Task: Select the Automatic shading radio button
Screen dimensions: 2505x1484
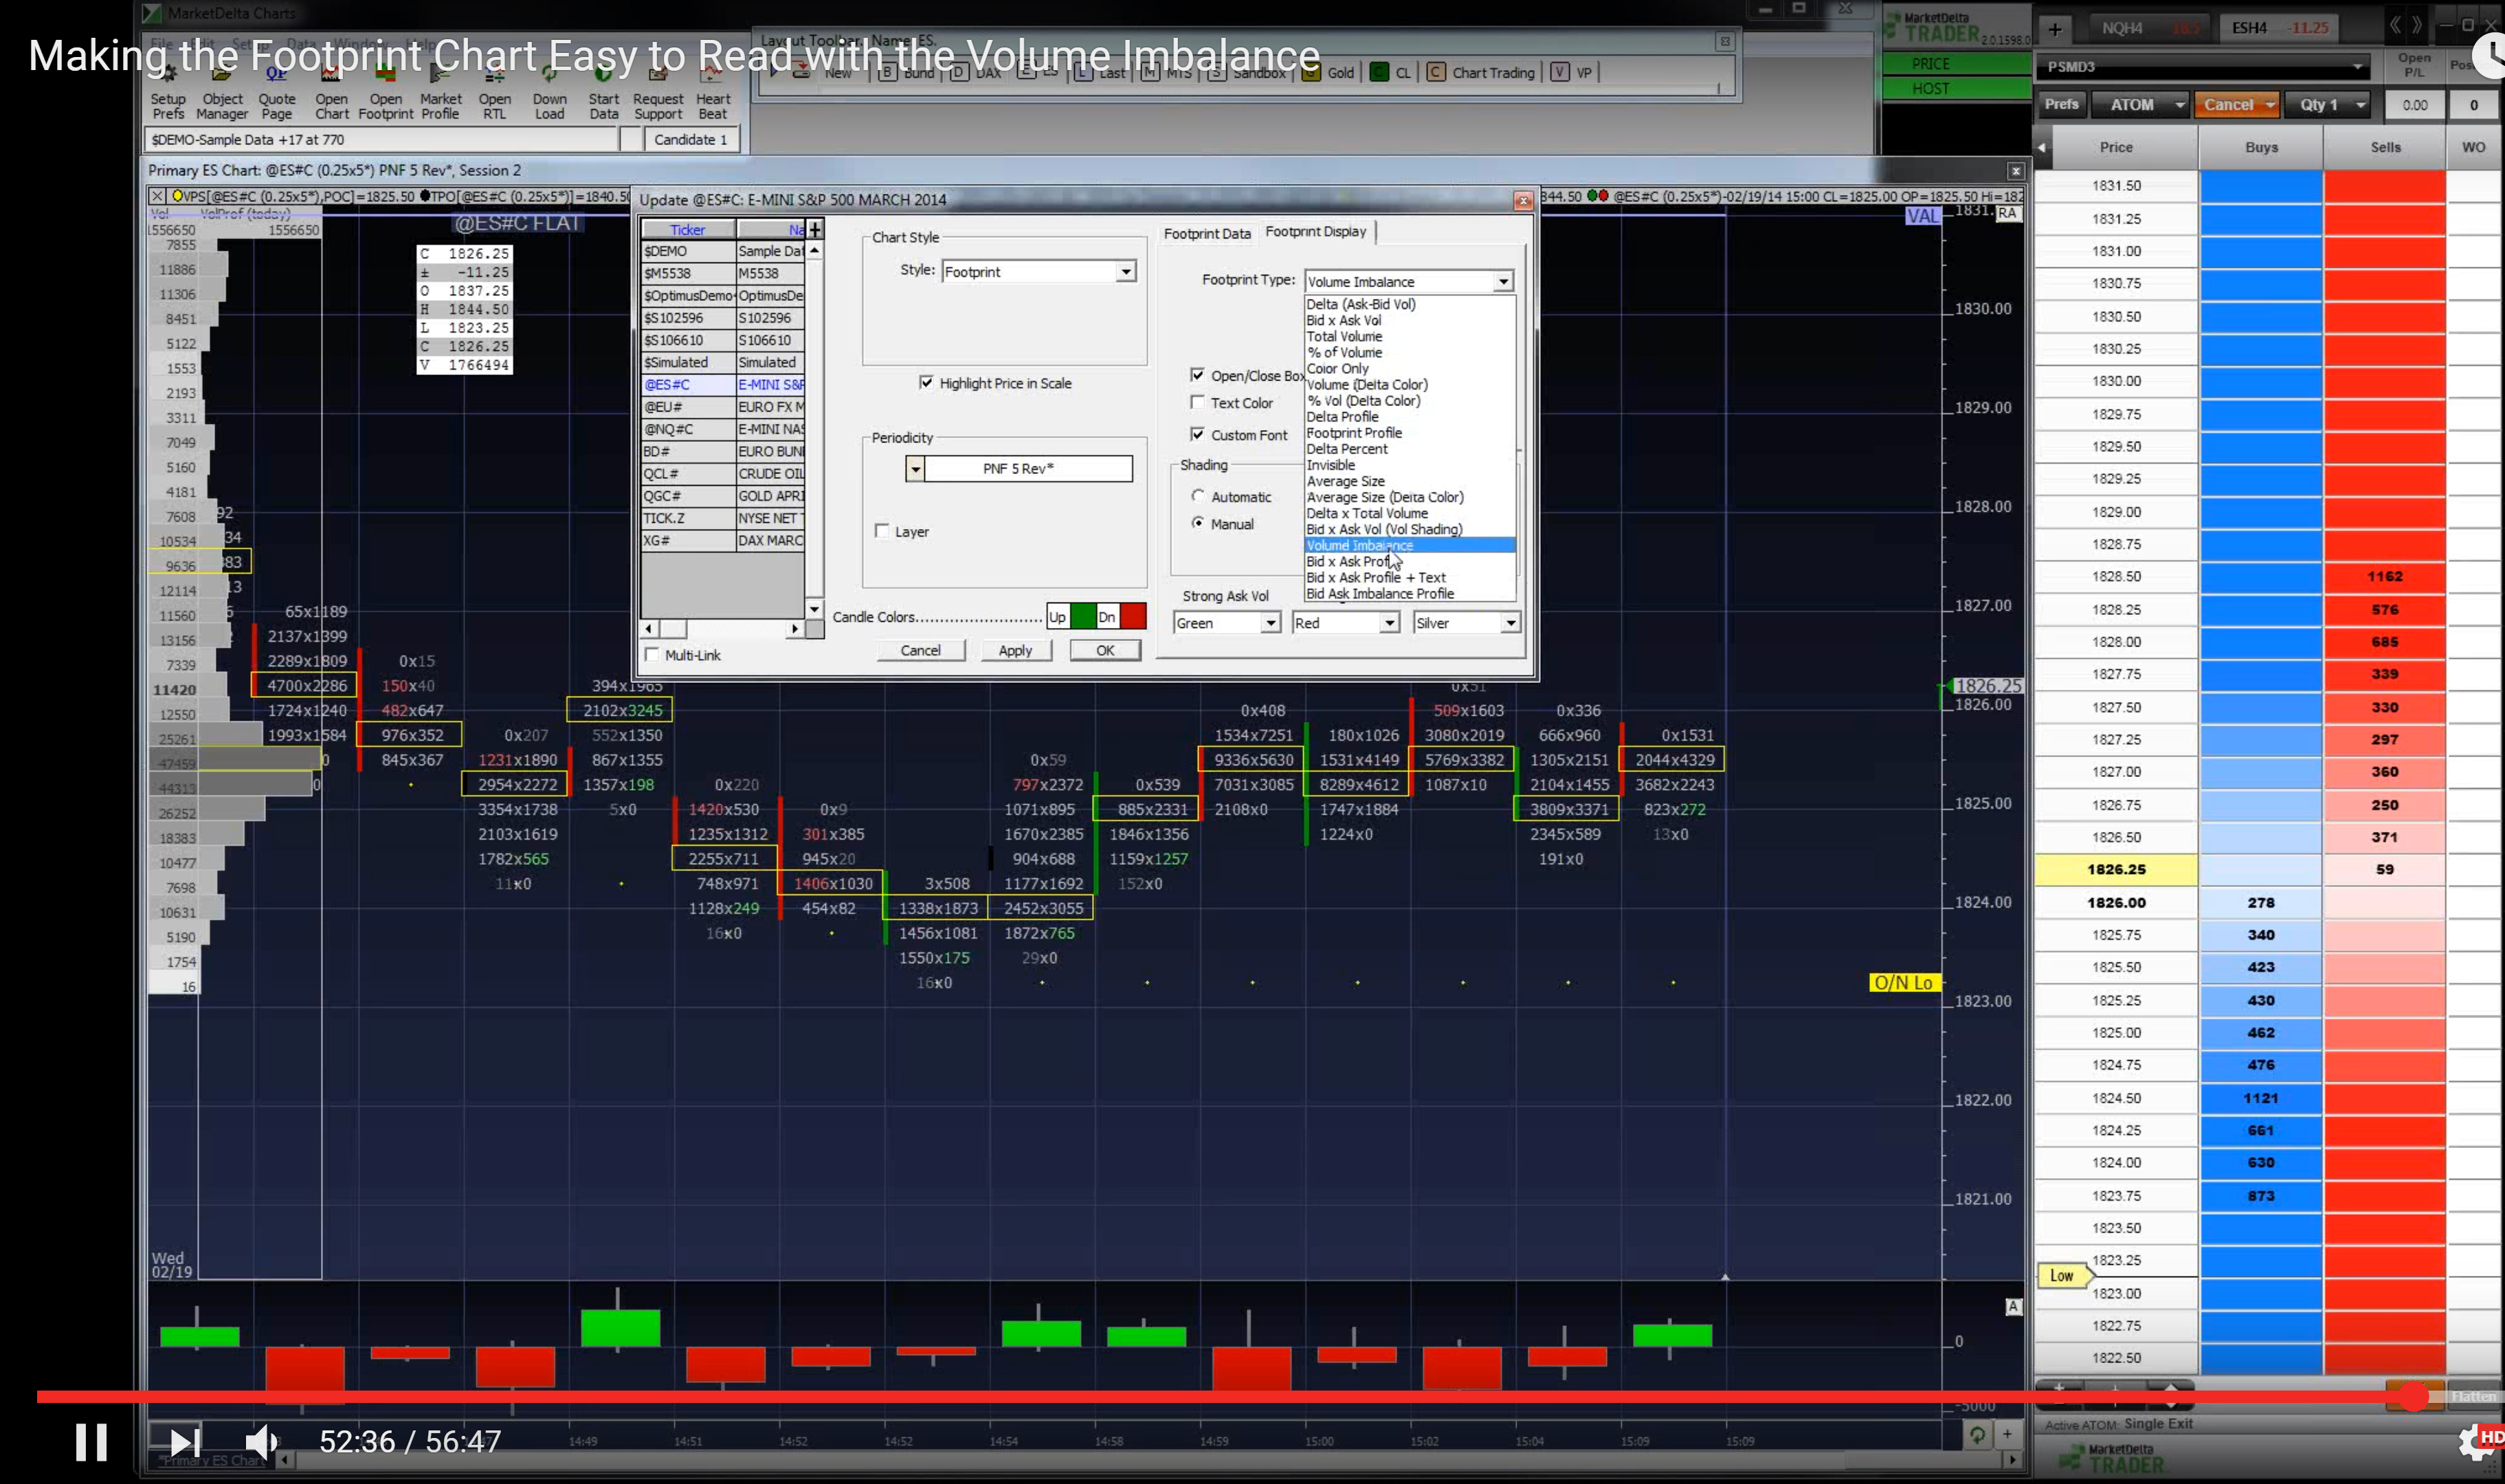Action: point(1197,496)
